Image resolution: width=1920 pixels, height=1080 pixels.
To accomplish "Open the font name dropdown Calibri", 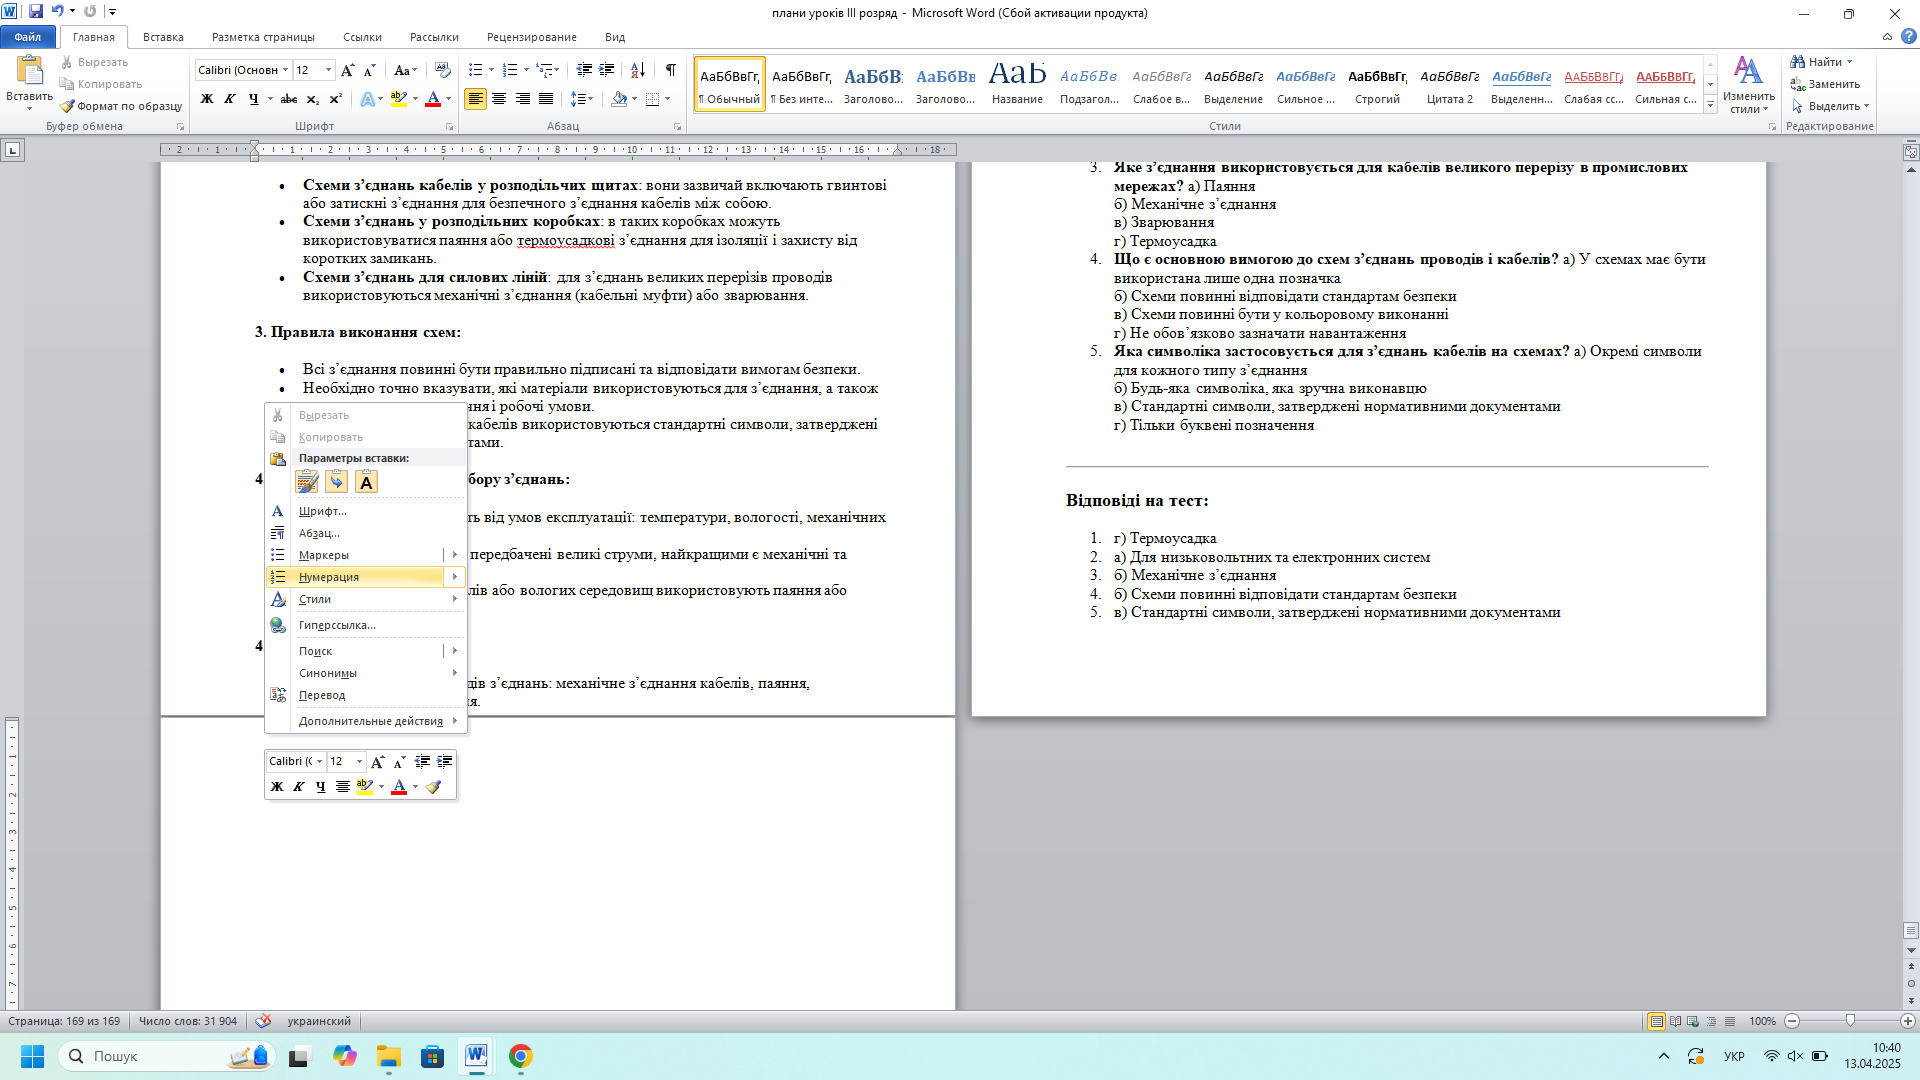I will (285, 70).
